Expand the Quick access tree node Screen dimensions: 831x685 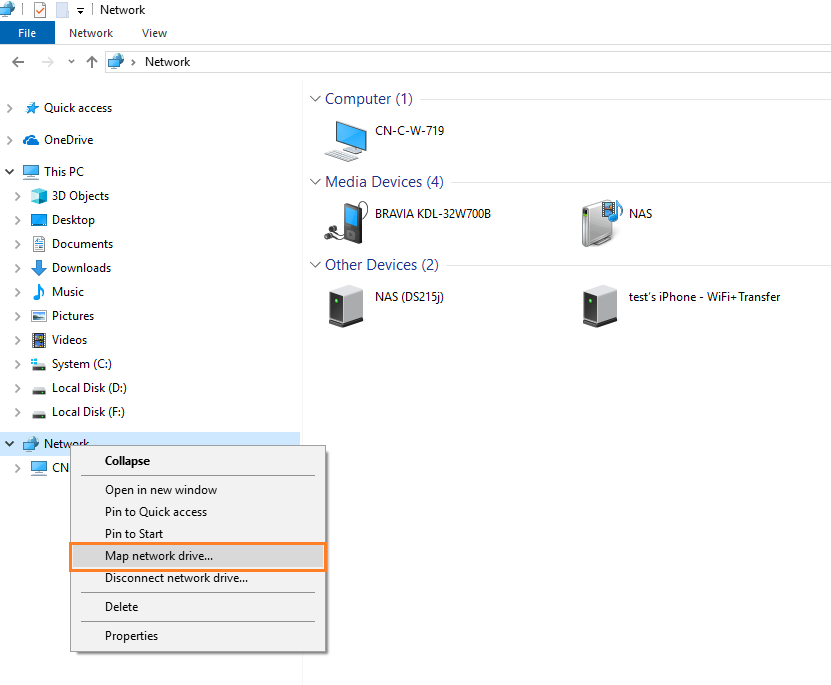10,108
